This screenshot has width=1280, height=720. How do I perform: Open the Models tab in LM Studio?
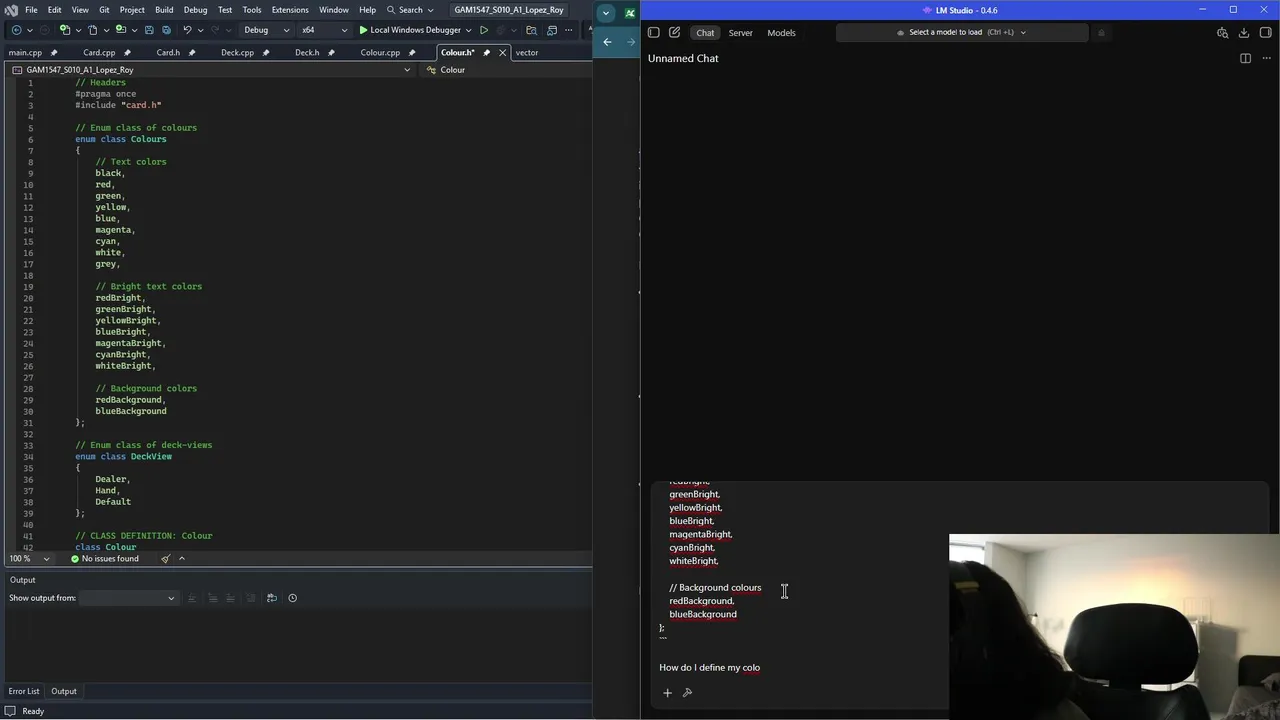click(781, 32)
